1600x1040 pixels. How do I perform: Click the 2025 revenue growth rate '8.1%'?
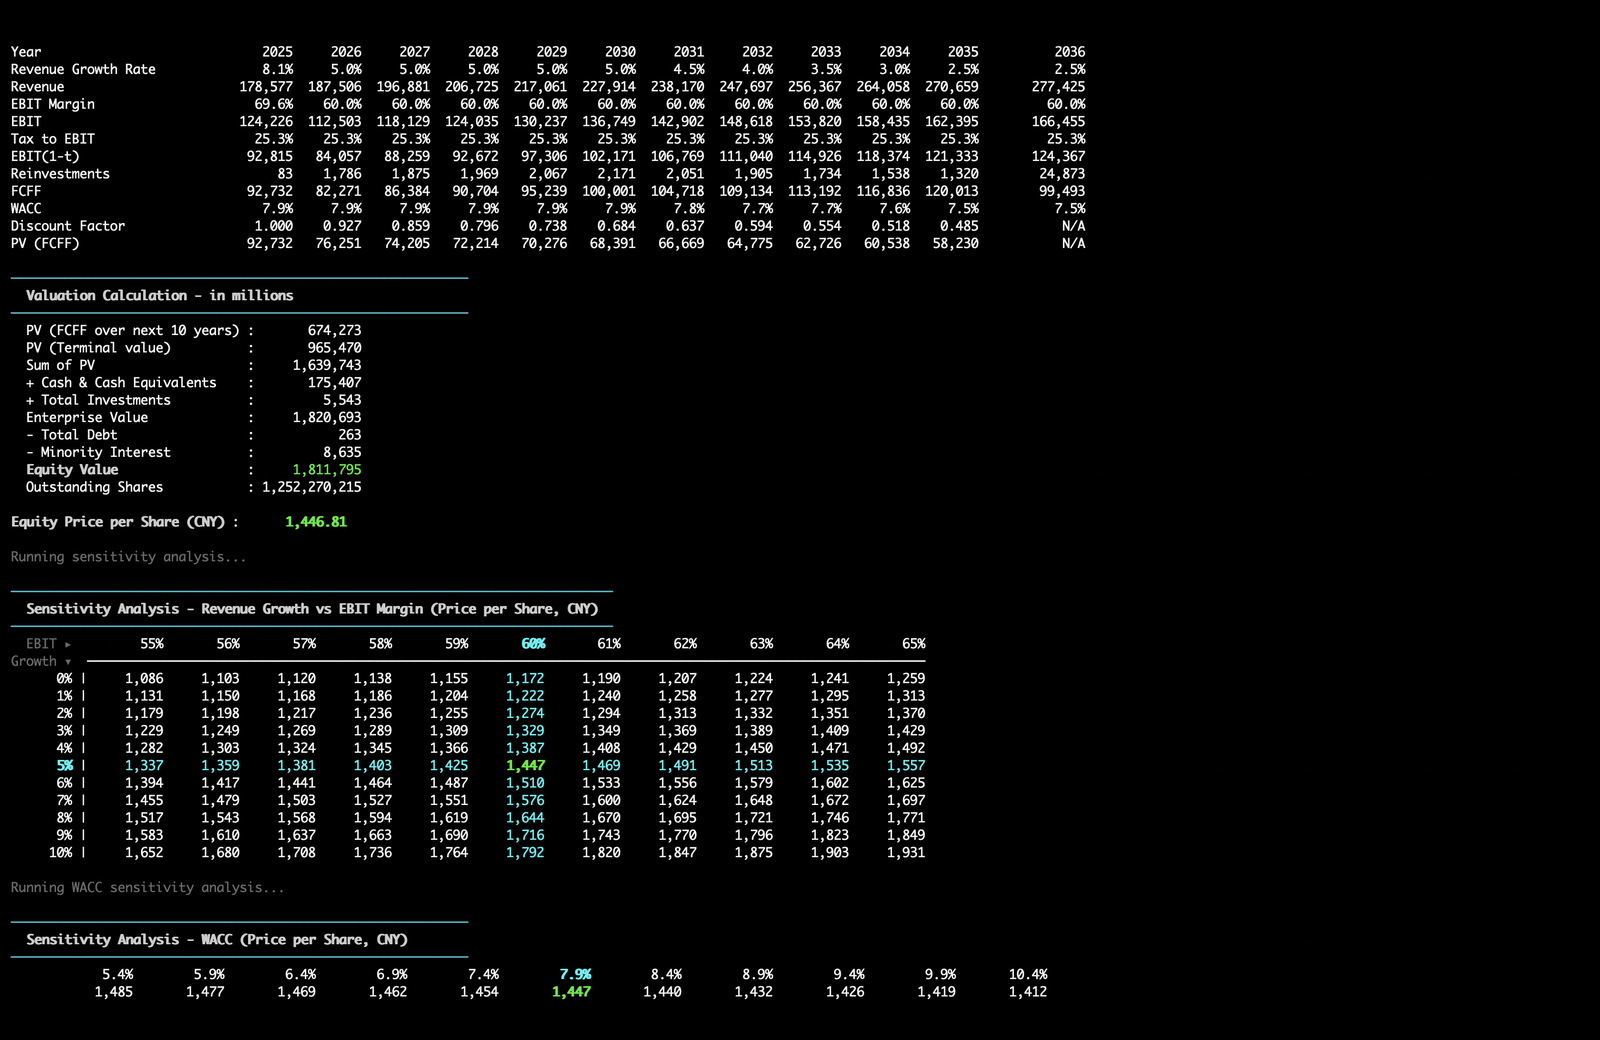pyautogui.click(x=278, y=69)
